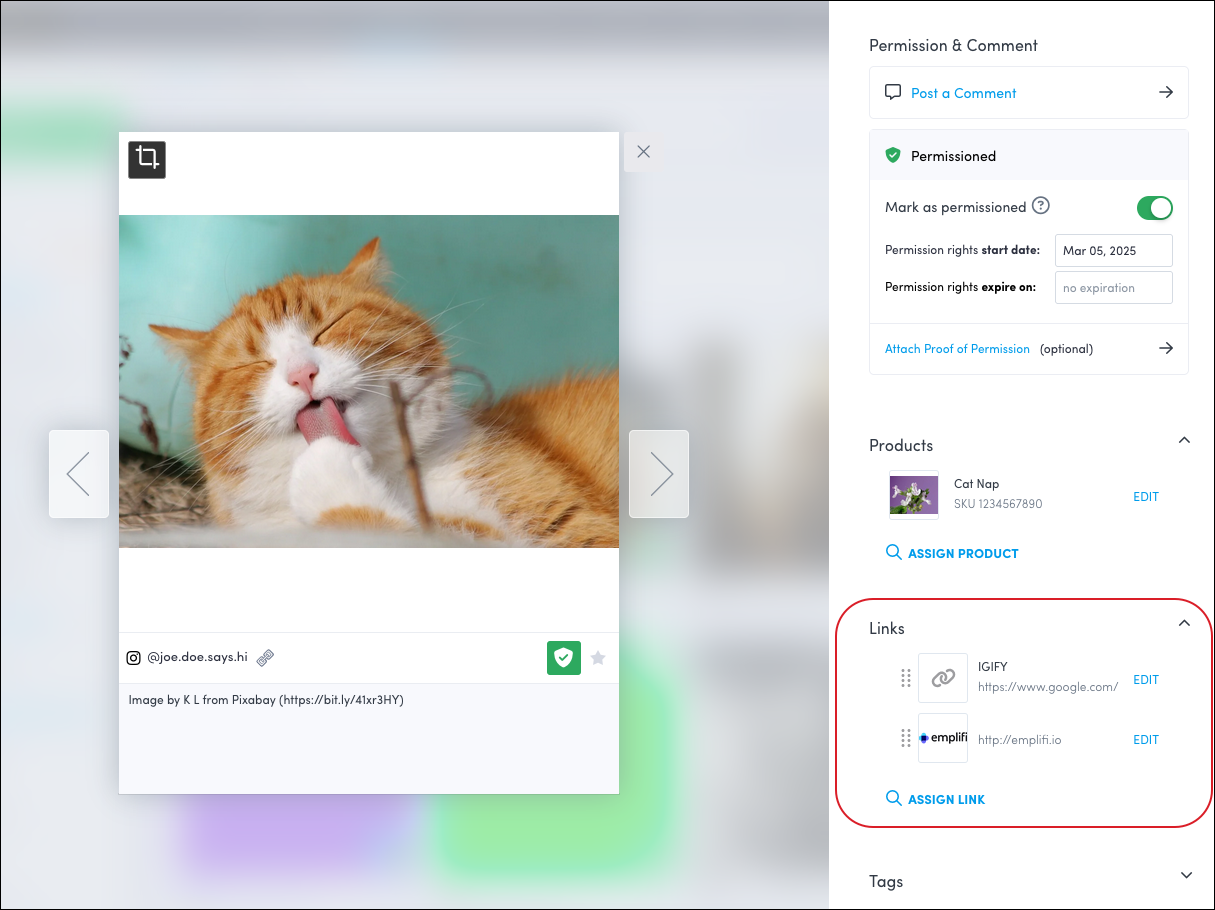The width and height of the screenshot is (1215, 910).
Task: Expand the Tags section
Action: (1186, 876)
